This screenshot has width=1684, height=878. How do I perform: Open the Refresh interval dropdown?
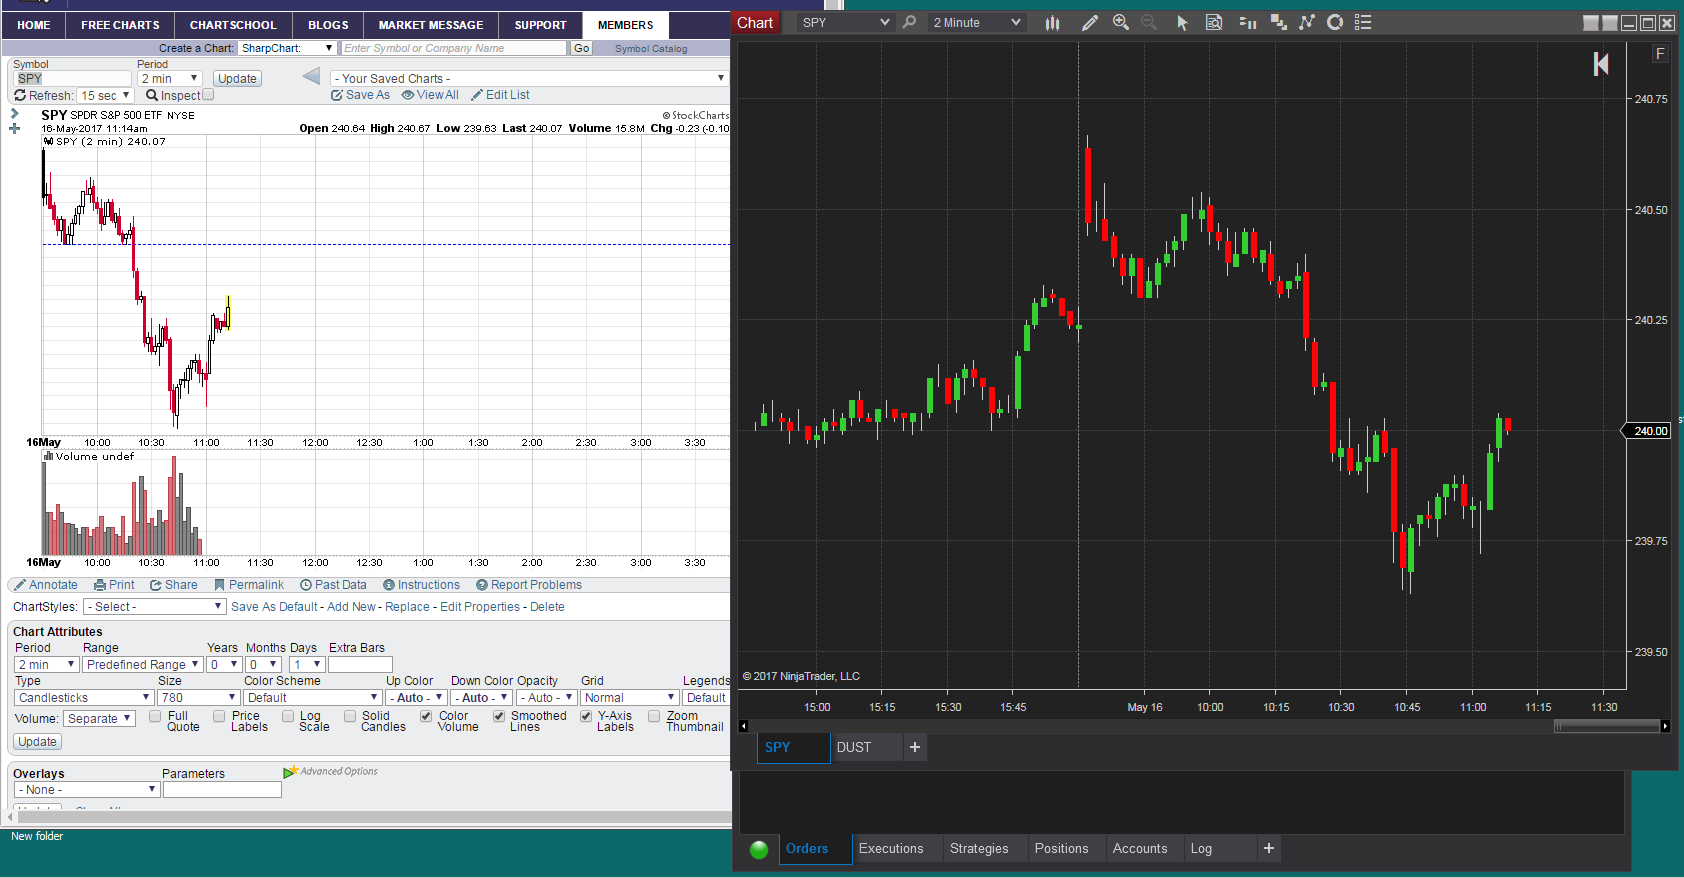click(x=105, y=96)
